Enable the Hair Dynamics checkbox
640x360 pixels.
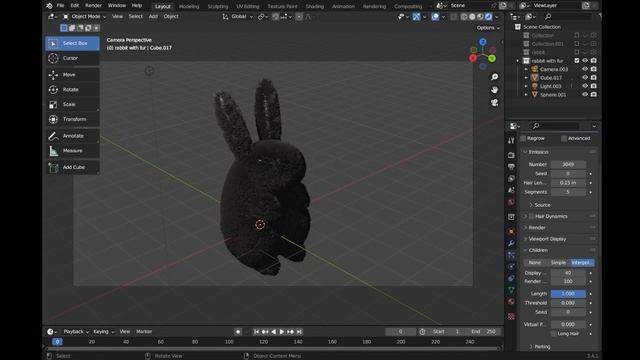[531, 216]
